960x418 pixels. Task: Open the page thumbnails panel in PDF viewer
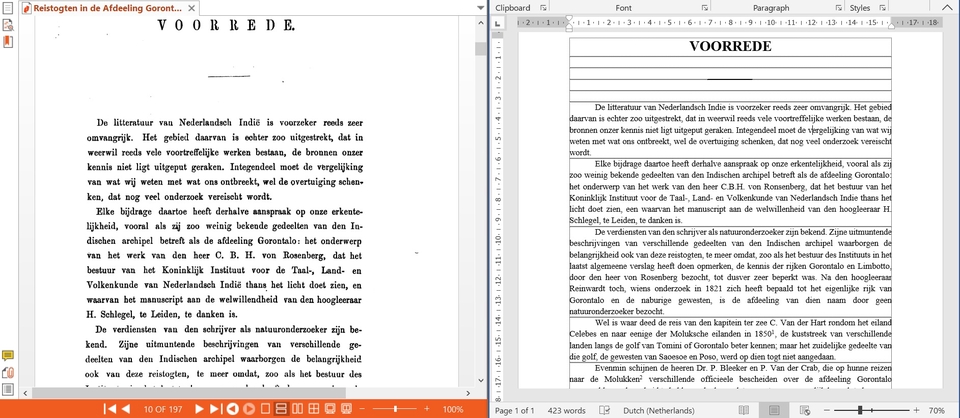click(x=8, y=9)
